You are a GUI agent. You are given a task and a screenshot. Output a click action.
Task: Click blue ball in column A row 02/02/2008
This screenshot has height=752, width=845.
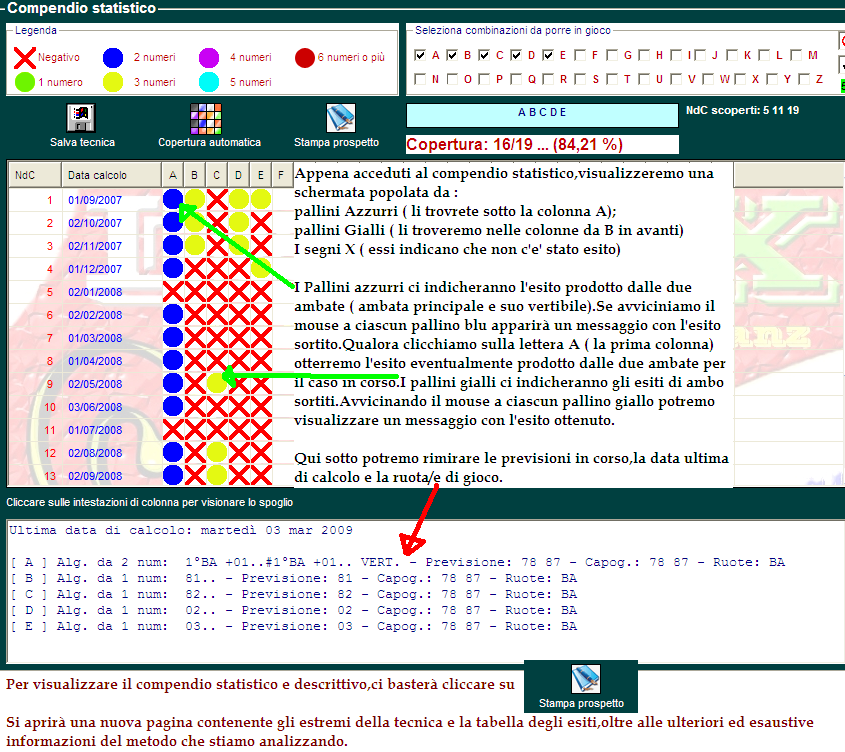pyautogui.click(x=172, y=314)
